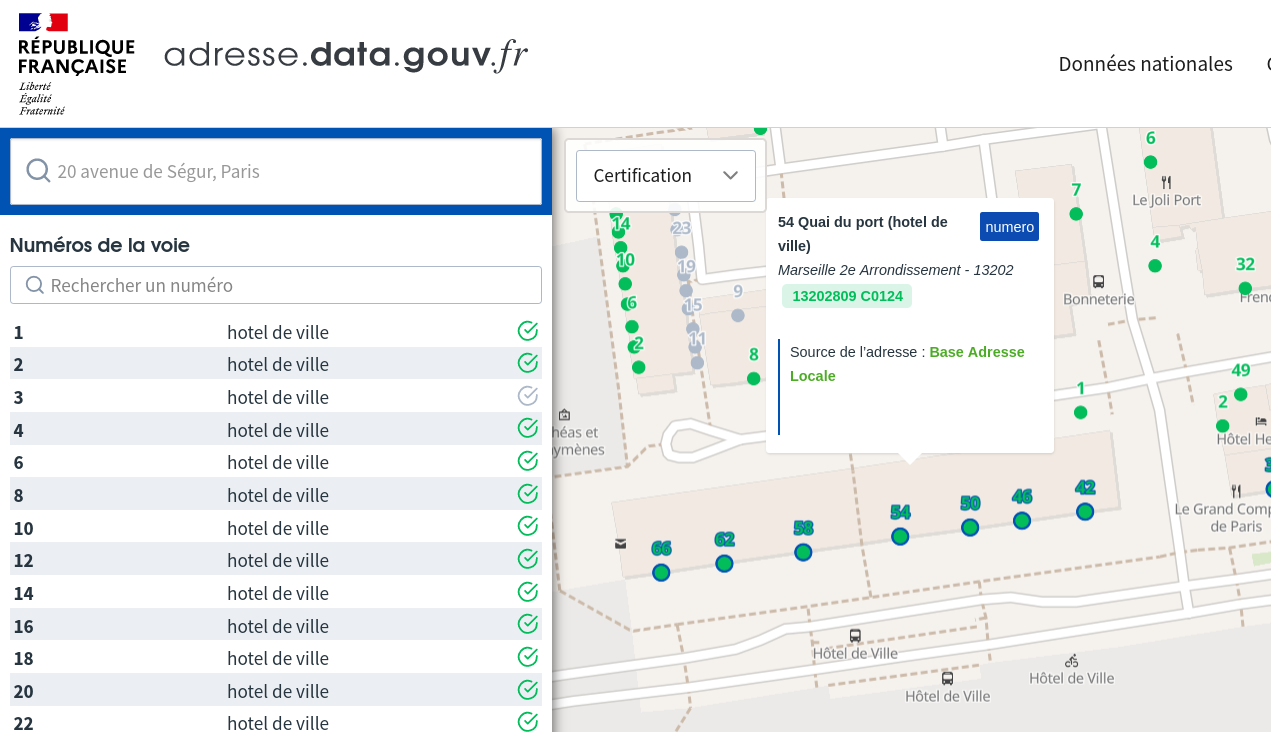This screenshot has width=1271, height=732.
Task: Click the République Française logo
Action: [76, 64]
